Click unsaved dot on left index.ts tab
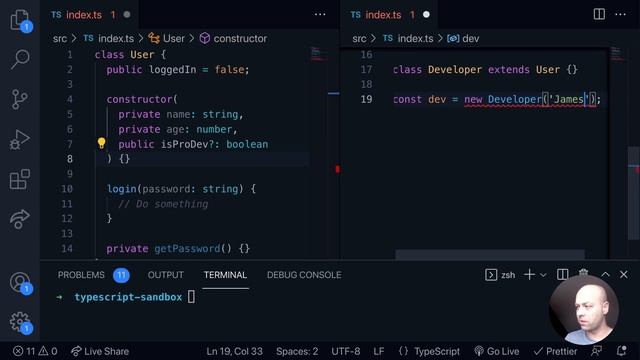 coord(127,15)
